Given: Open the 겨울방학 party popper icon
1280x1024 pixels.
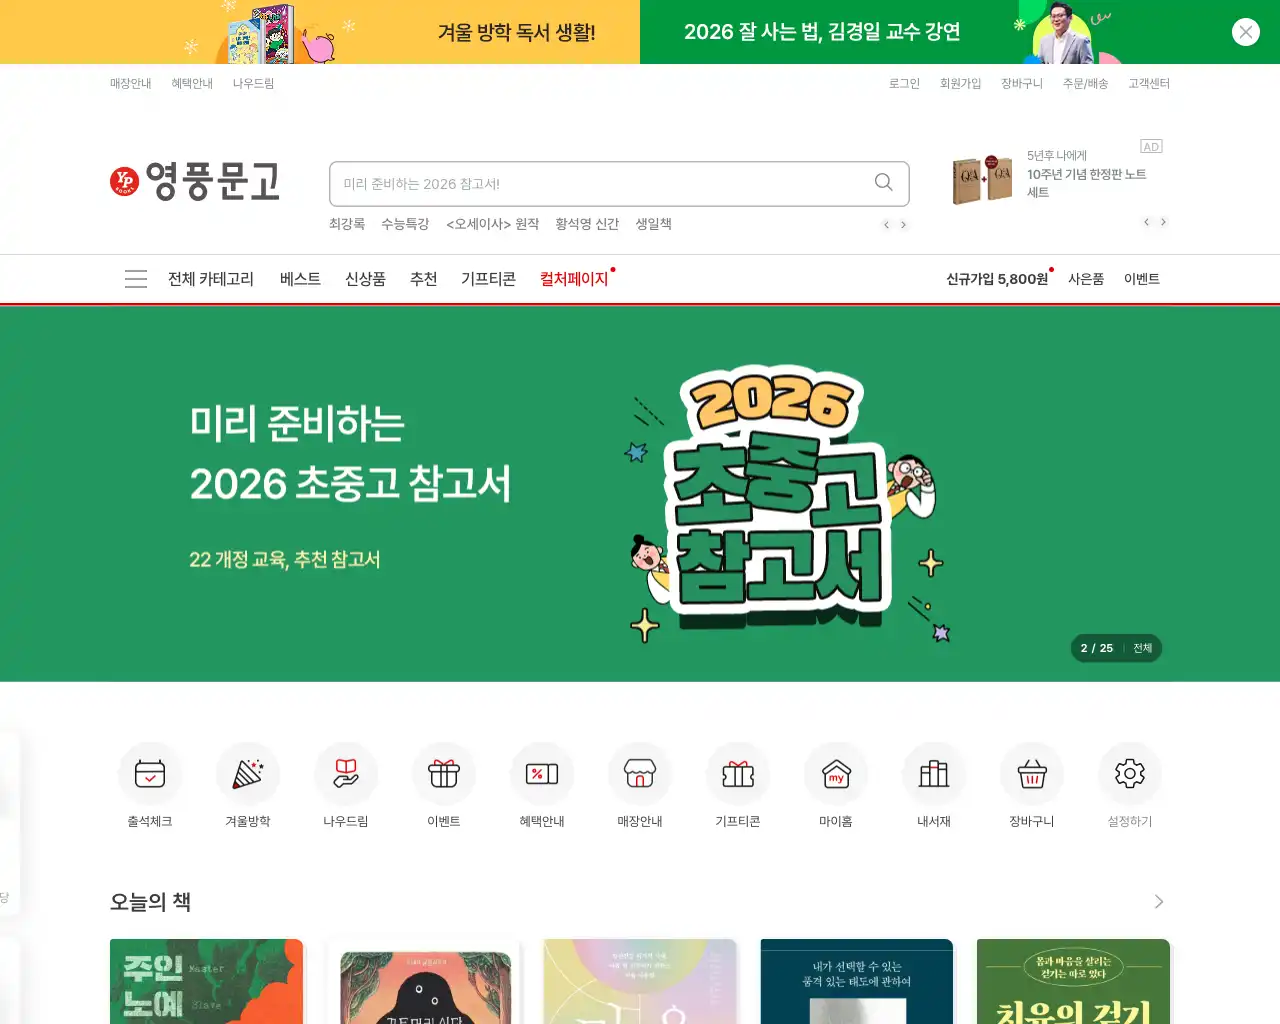Looking at the screenshot, I should [248, 773].
